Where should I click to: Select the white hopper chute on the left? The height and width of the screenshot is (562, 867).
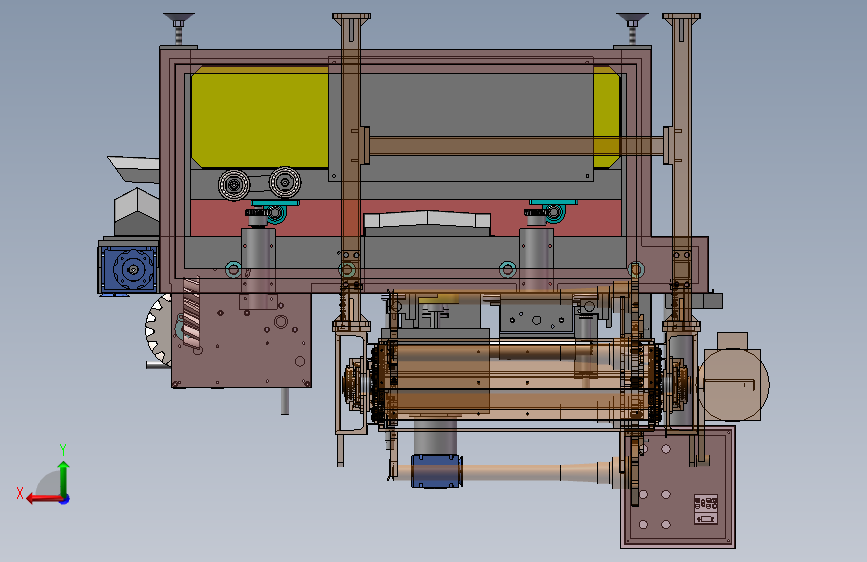coord(134,169)
